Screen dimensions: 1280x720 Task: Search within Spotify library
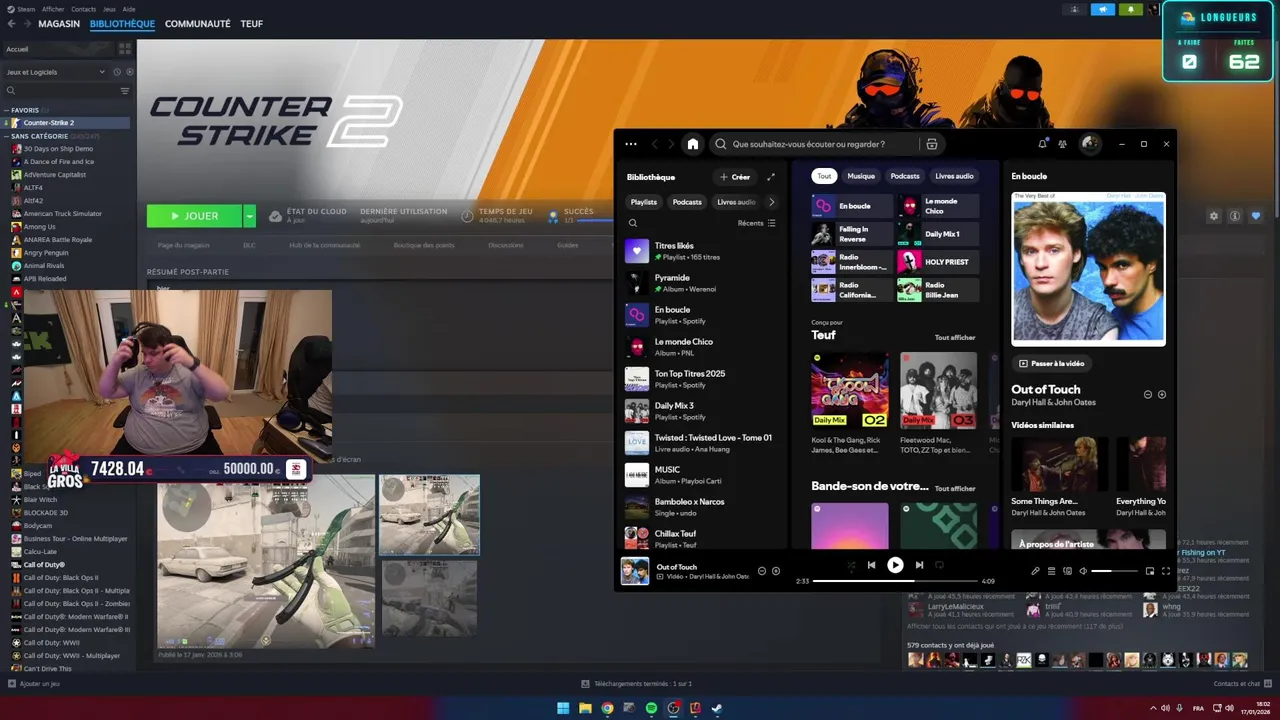[x=633, y=223]
